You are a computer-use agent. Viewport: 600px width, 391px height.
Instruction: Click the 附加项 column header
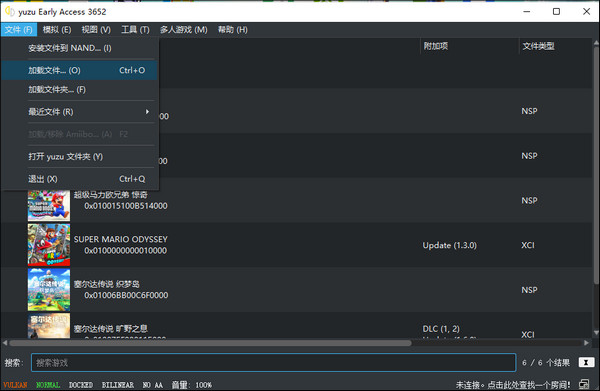[435, 46]
